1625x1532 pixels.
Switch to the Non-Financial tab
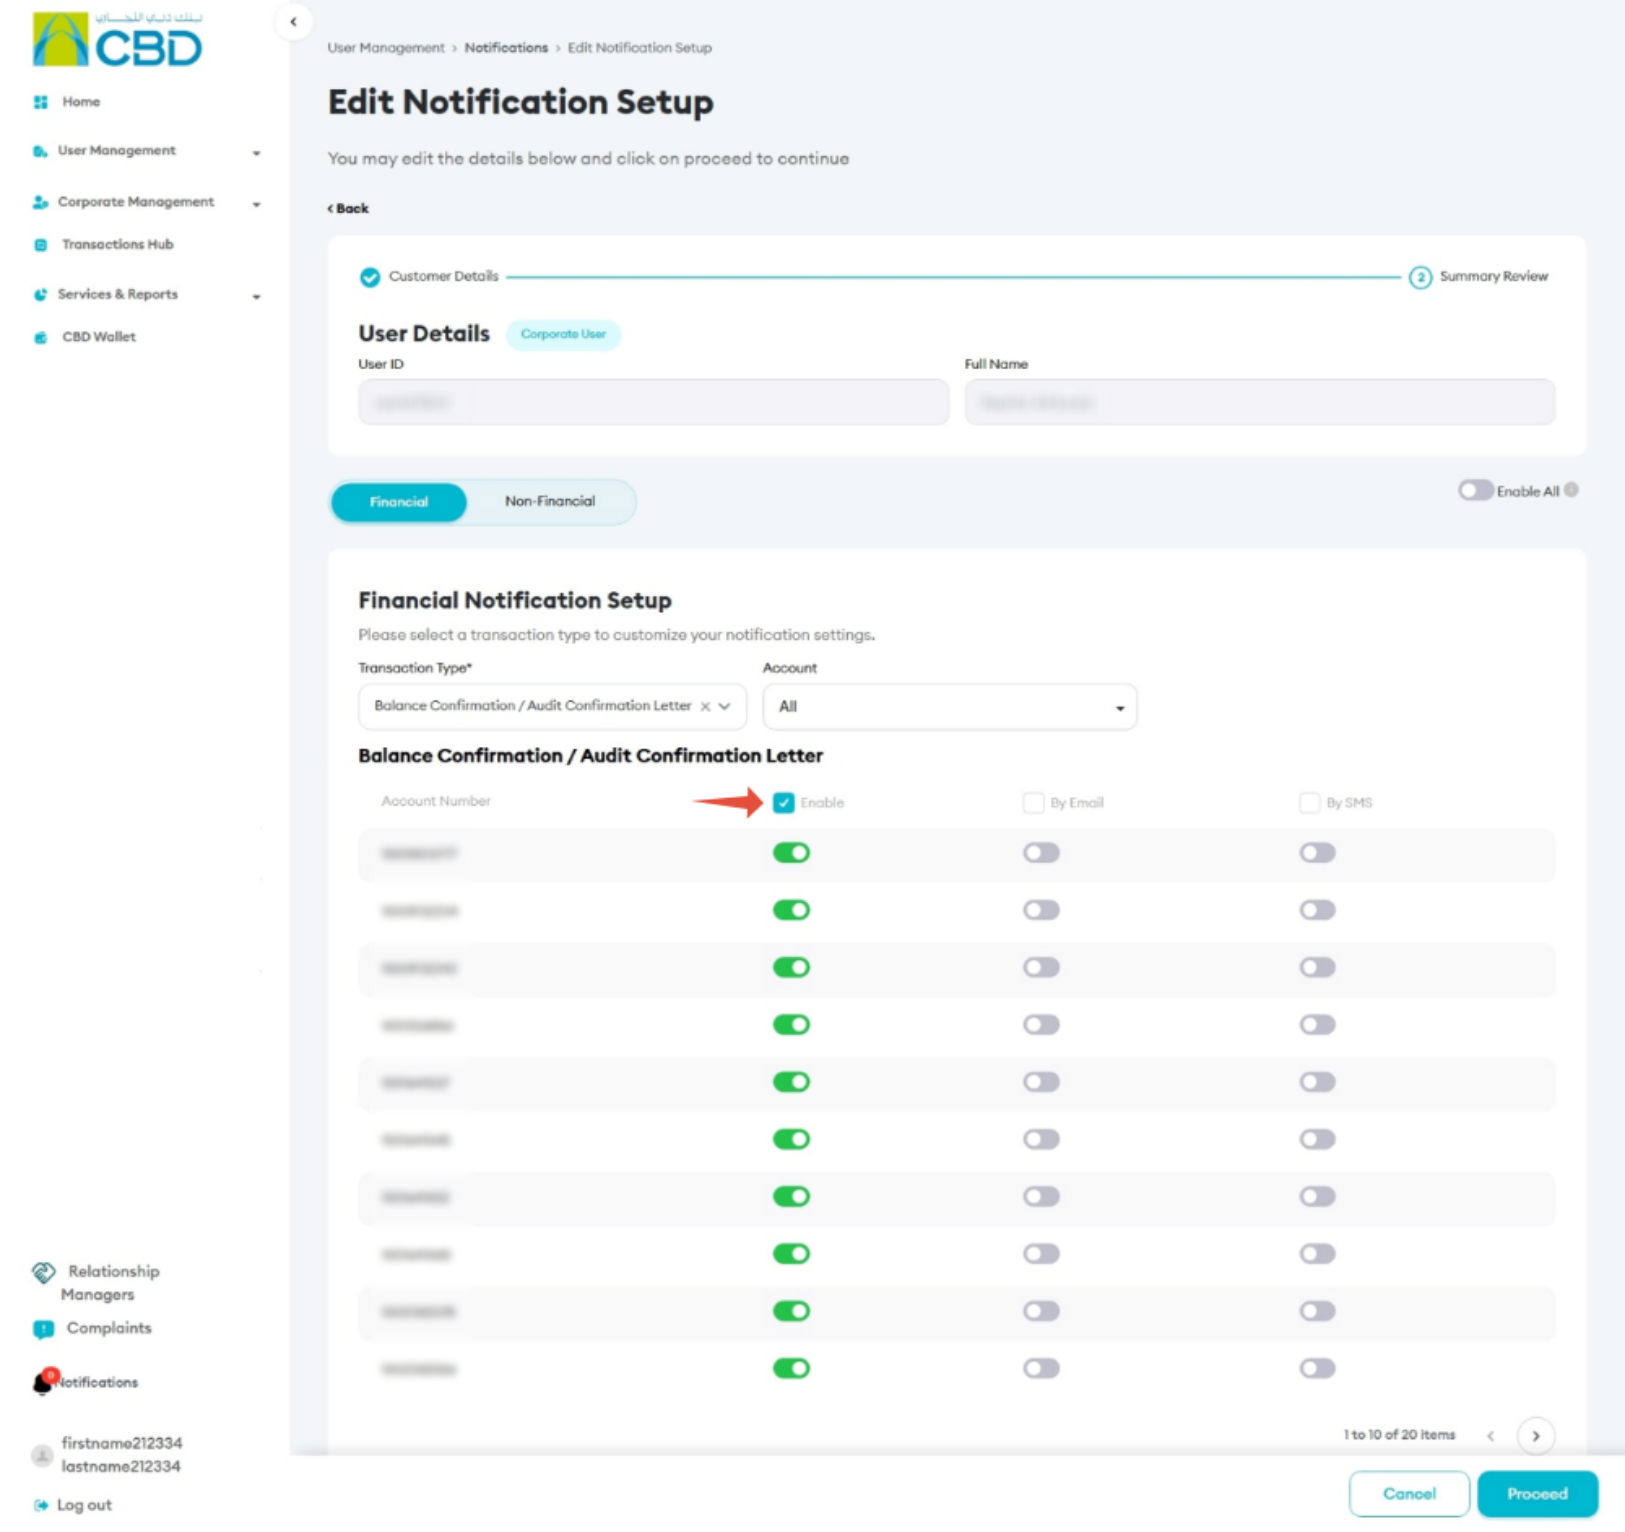(550, 501)
